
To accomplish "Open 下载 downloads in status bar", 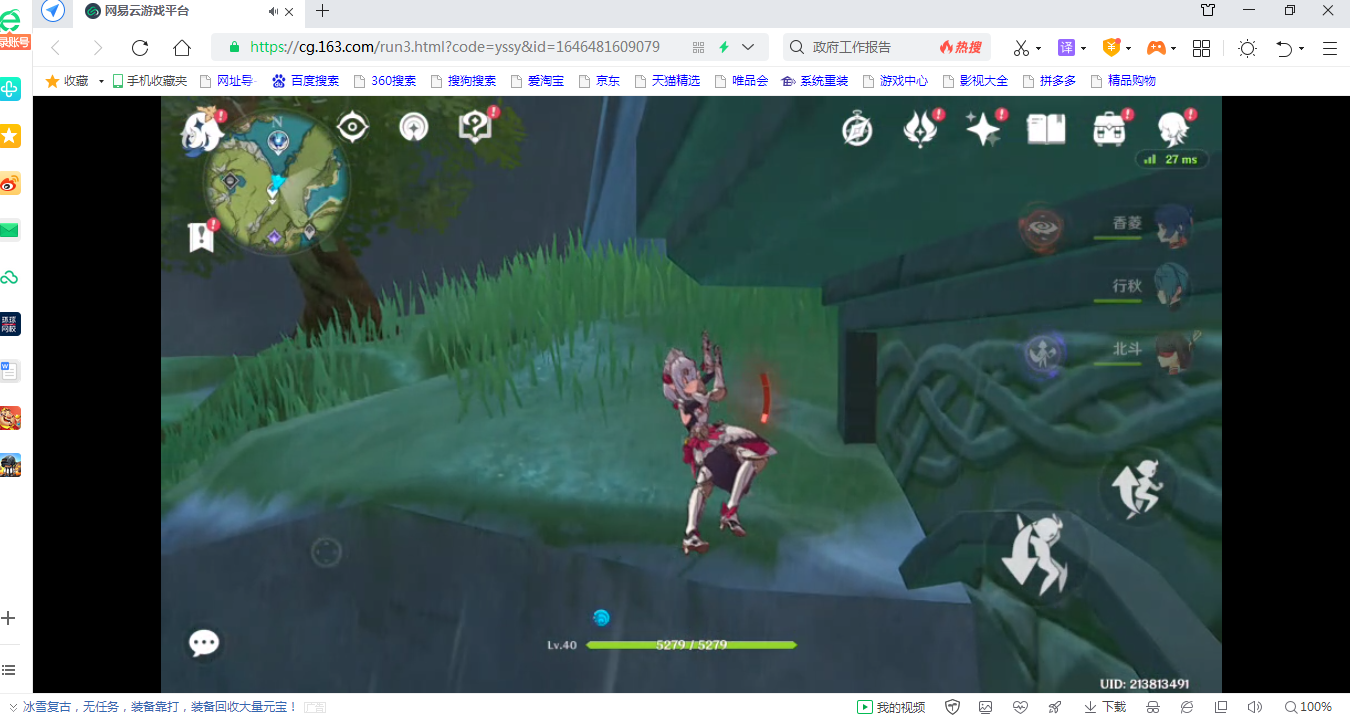I will 1105,707.
